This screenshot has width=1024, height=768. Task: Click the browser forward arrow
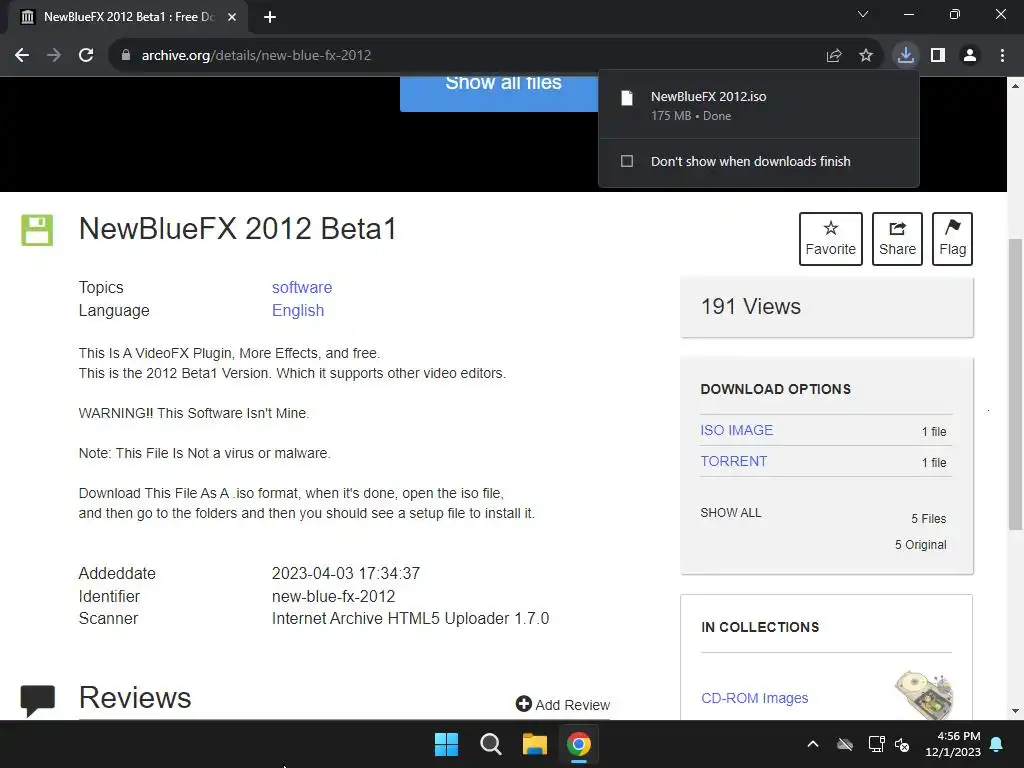click(54, 56)
